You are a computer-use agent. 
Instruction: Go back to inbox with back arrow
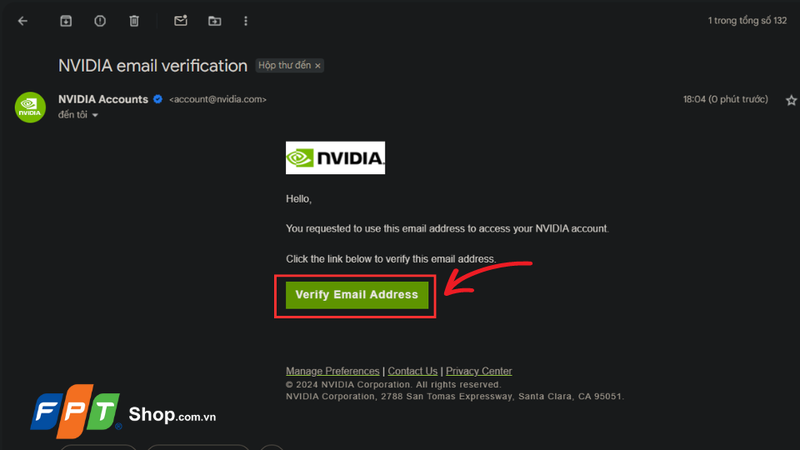tap(22, 21)
